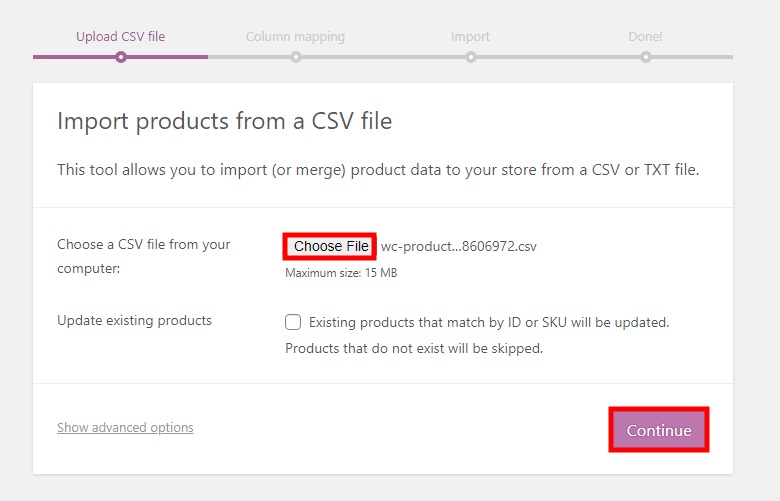Select the Column mapping step label
The image size is (780, 501).
(295, 36)
